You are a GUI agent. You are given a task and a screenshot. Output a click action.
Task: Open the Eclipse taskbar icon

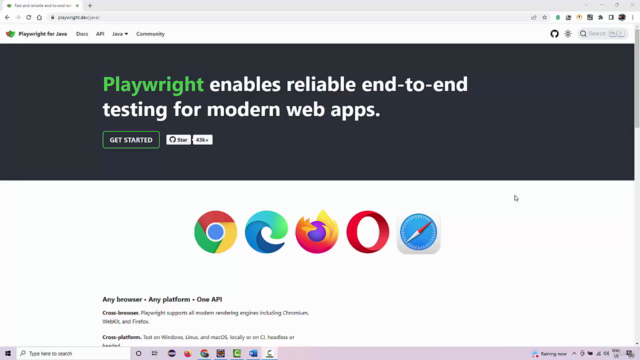click(x=171, y=353)
